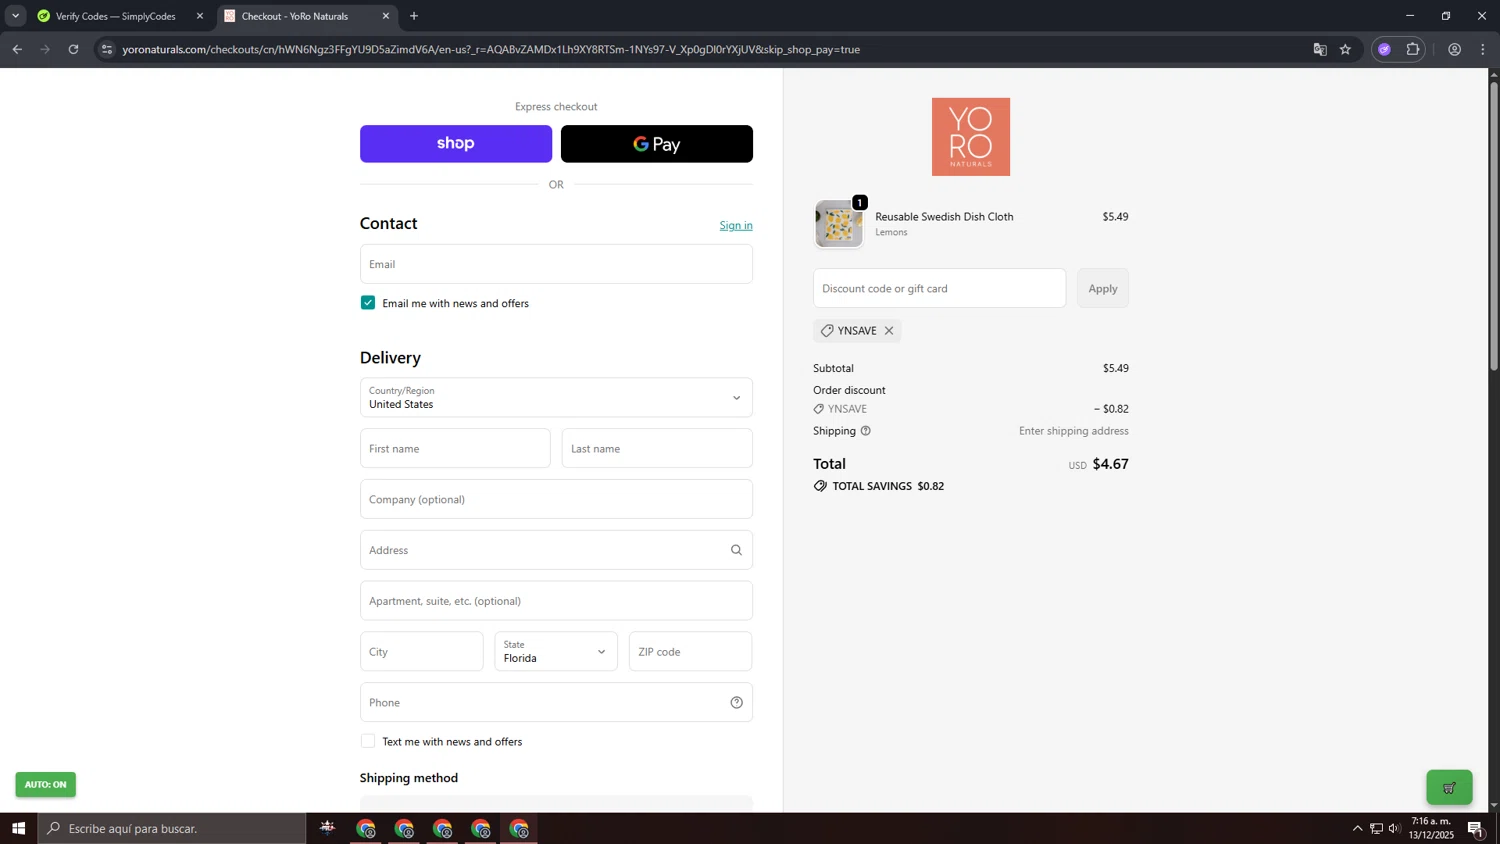
Task: Click the translate page icon
Action: pyautogui.click(x=1320, y=49)
